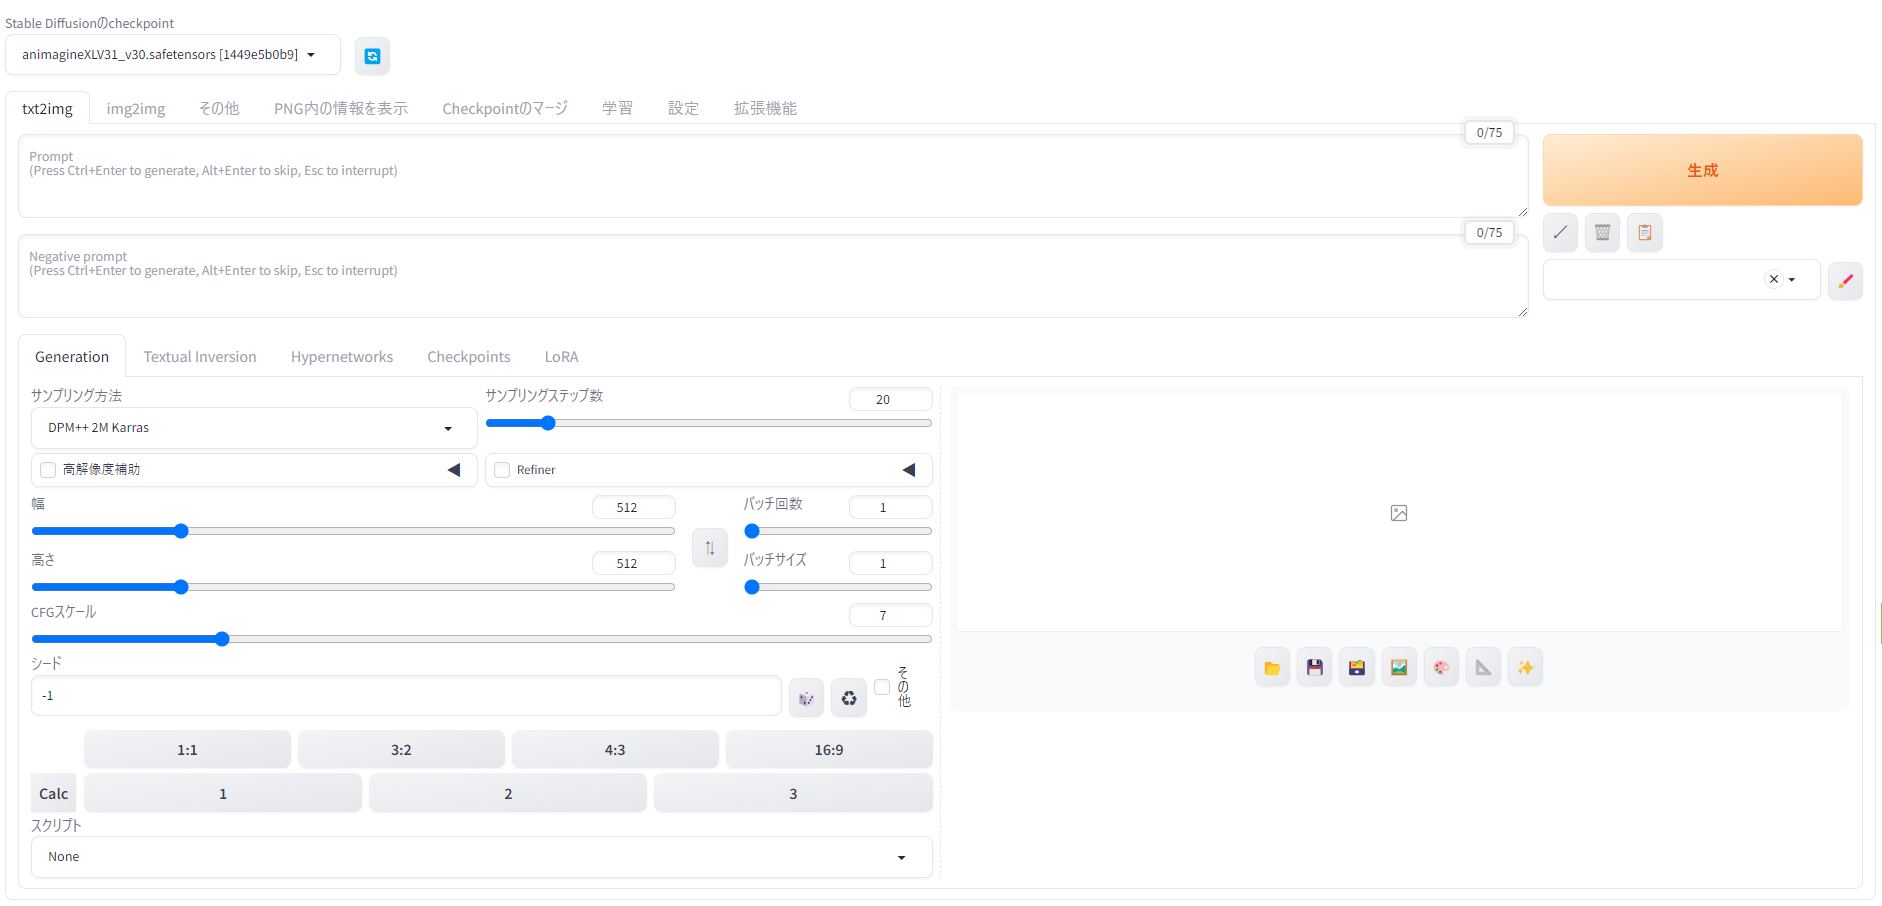Select the Generation sub-tab
1882x906 pixels.
pos(72,357)
